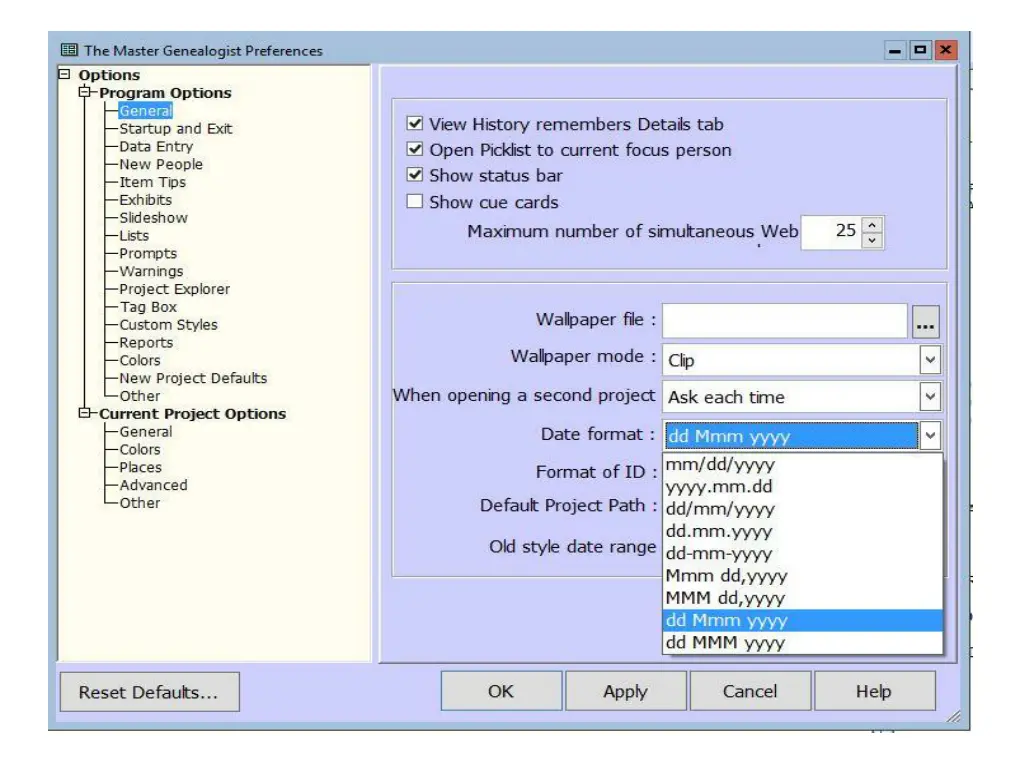Browse for a wallpaper file with the ellipsis button
Image resolution: width=1024 pixels, height=768 pixels.
click(x=925, y=321)
